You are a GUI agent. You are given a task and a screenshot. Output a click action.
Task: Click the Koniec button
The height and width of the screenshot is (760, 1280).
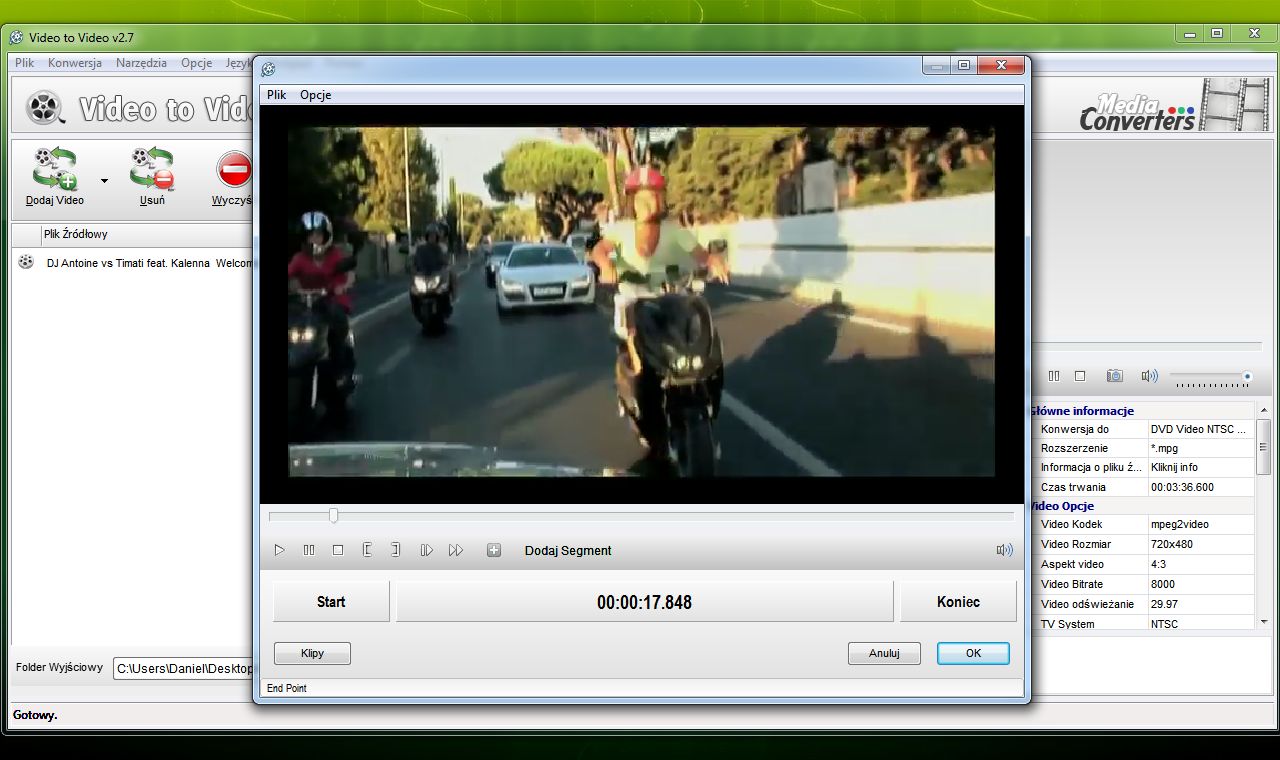tap(958, 602)
